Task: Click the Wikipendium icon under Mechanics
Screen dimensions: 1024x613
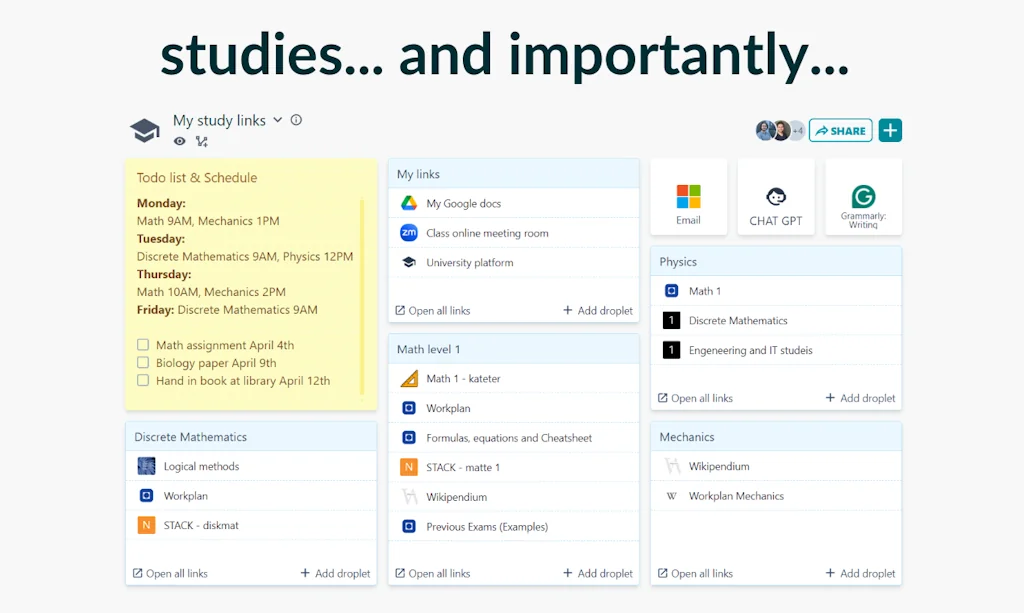Action: pos(671,466)
